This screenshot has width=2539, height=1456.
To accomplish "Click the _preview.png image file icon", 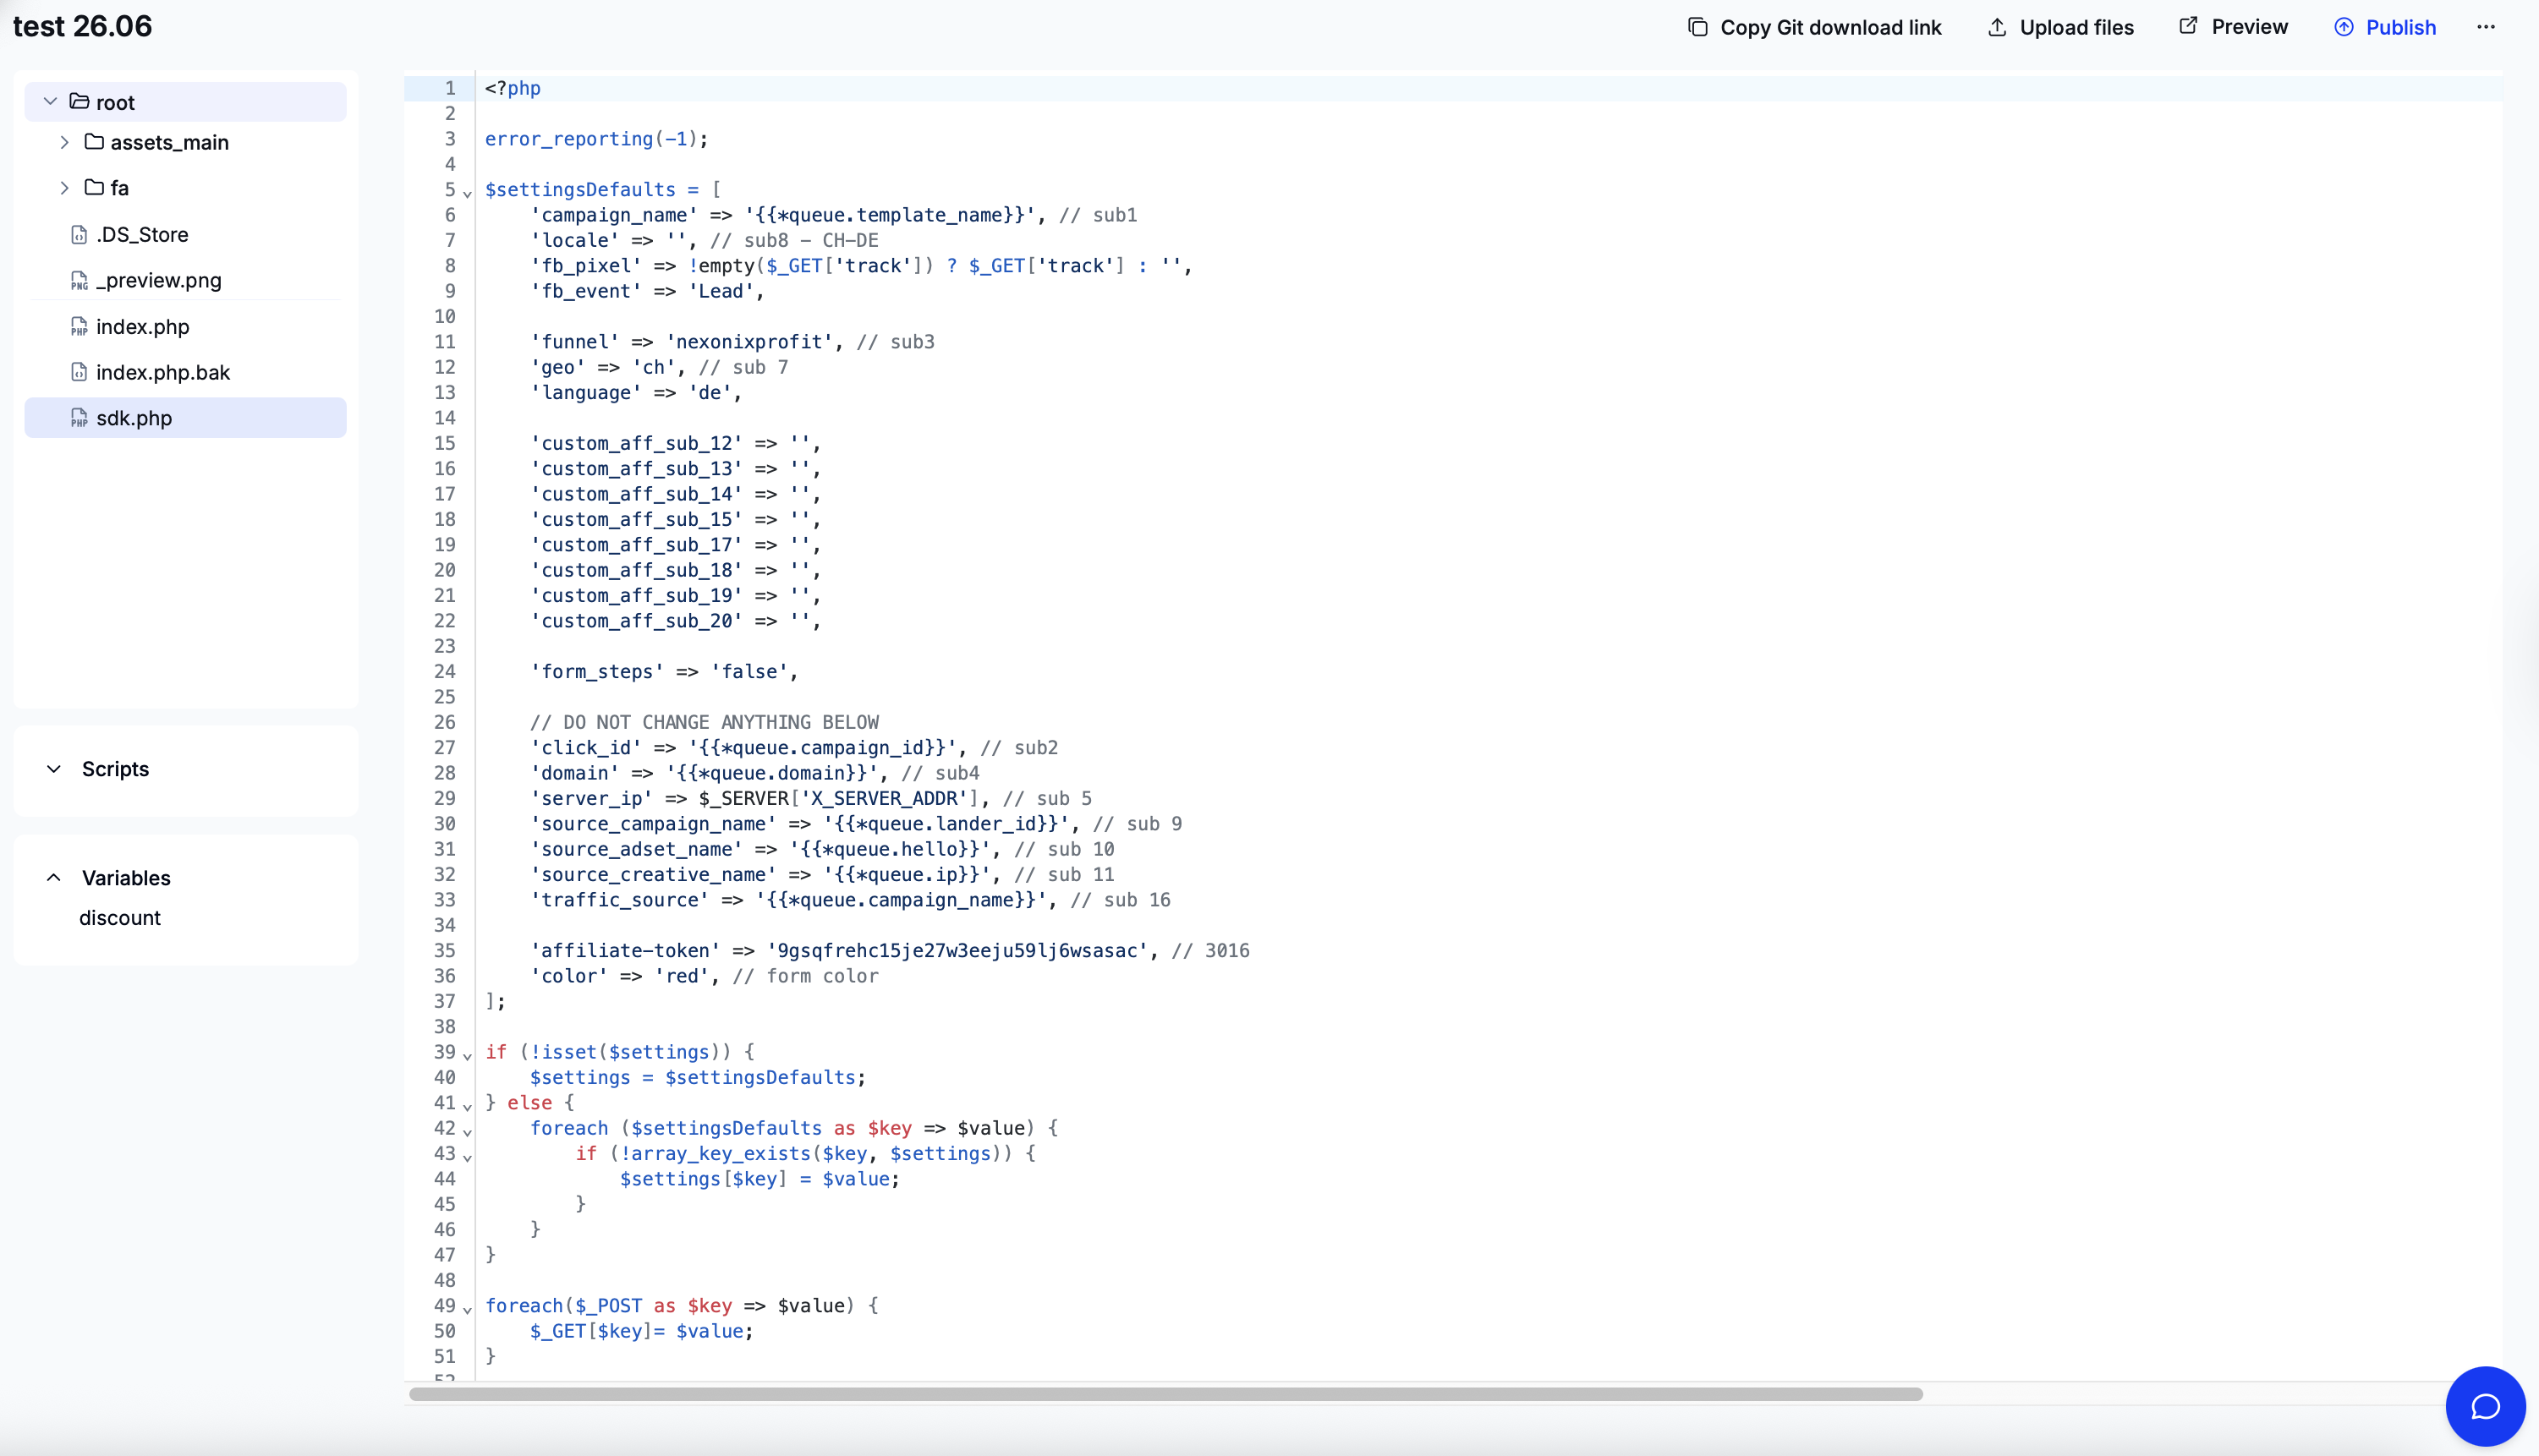I will [79, 281].
